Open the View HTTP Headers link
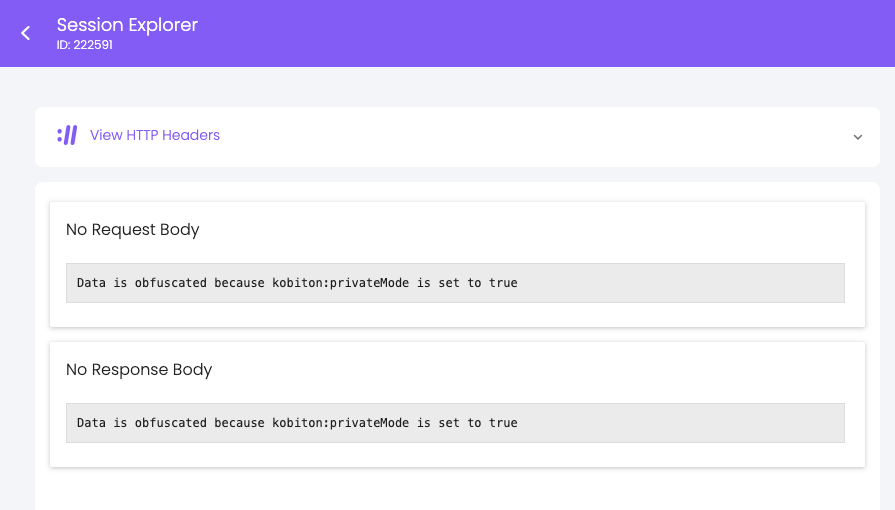This screenshot has height=510, width=895. (155, 135)
